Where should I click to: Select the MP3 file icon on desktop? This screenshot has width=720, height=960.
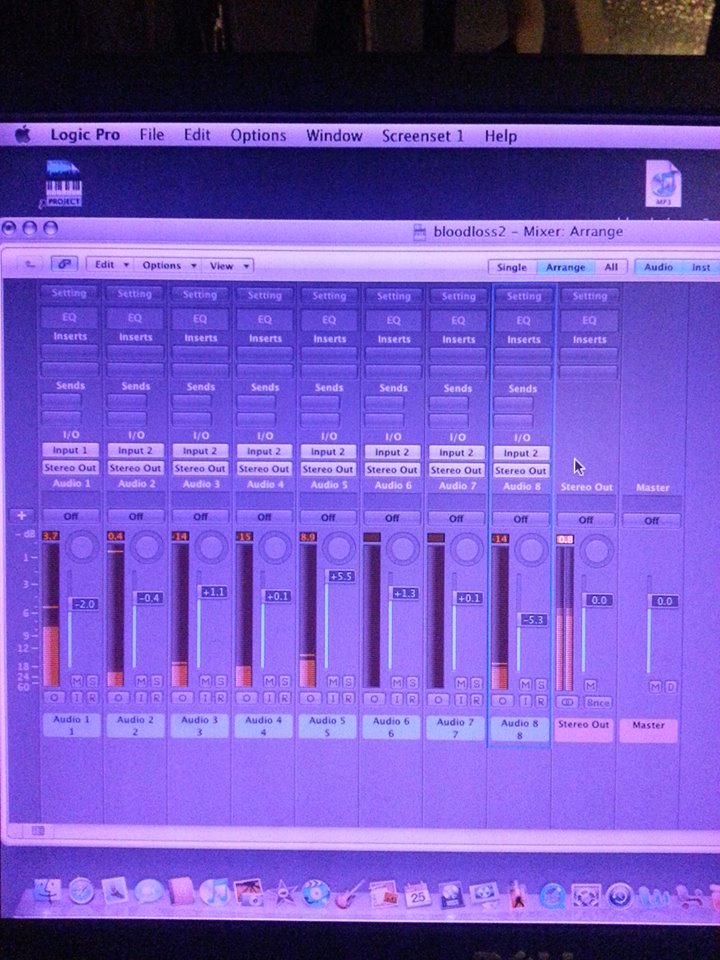click(664, 184)
